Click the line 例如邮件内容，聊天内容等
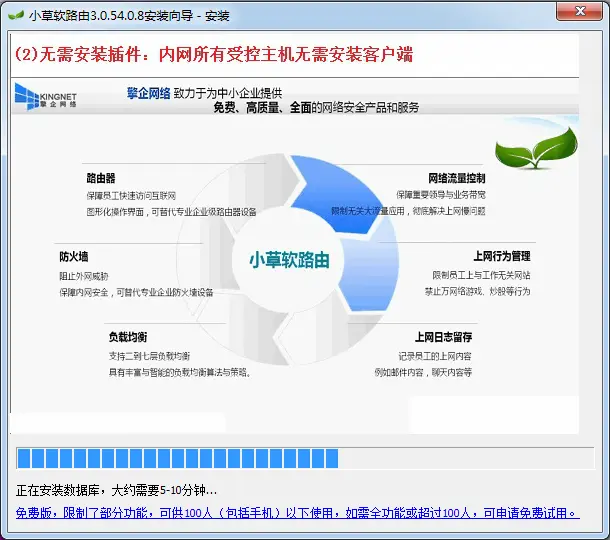 (423, 373)
